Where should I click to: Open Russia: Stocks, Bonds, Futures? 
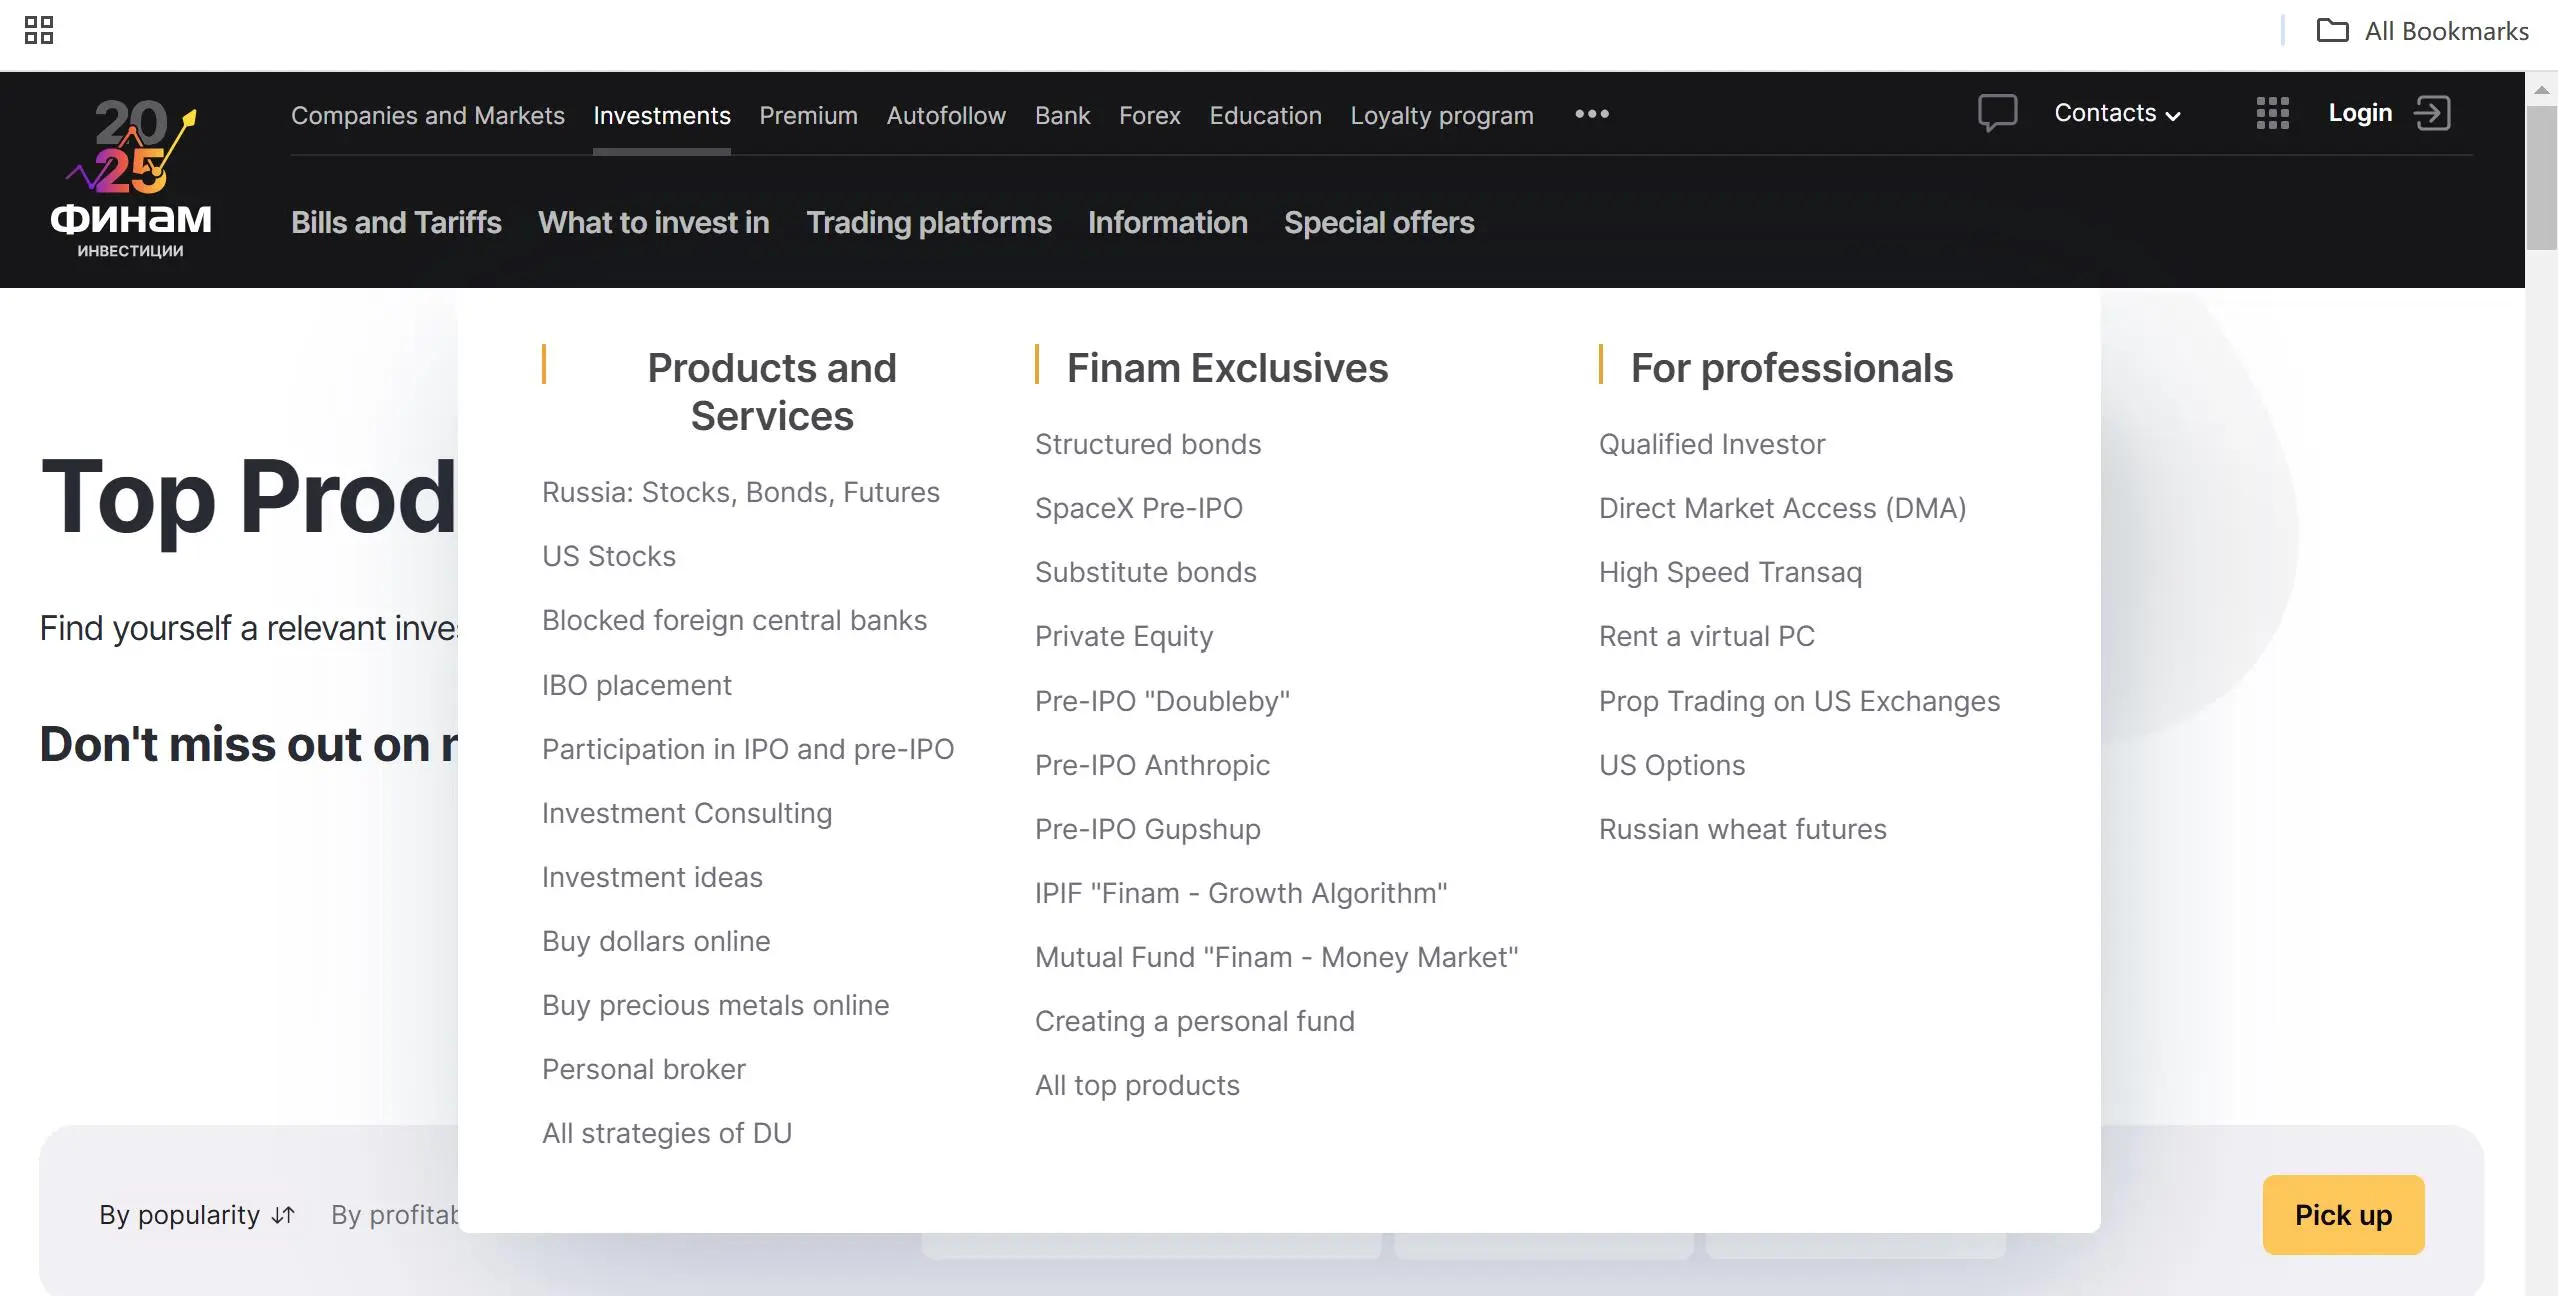pyautogui.click(x=741, y=492)
